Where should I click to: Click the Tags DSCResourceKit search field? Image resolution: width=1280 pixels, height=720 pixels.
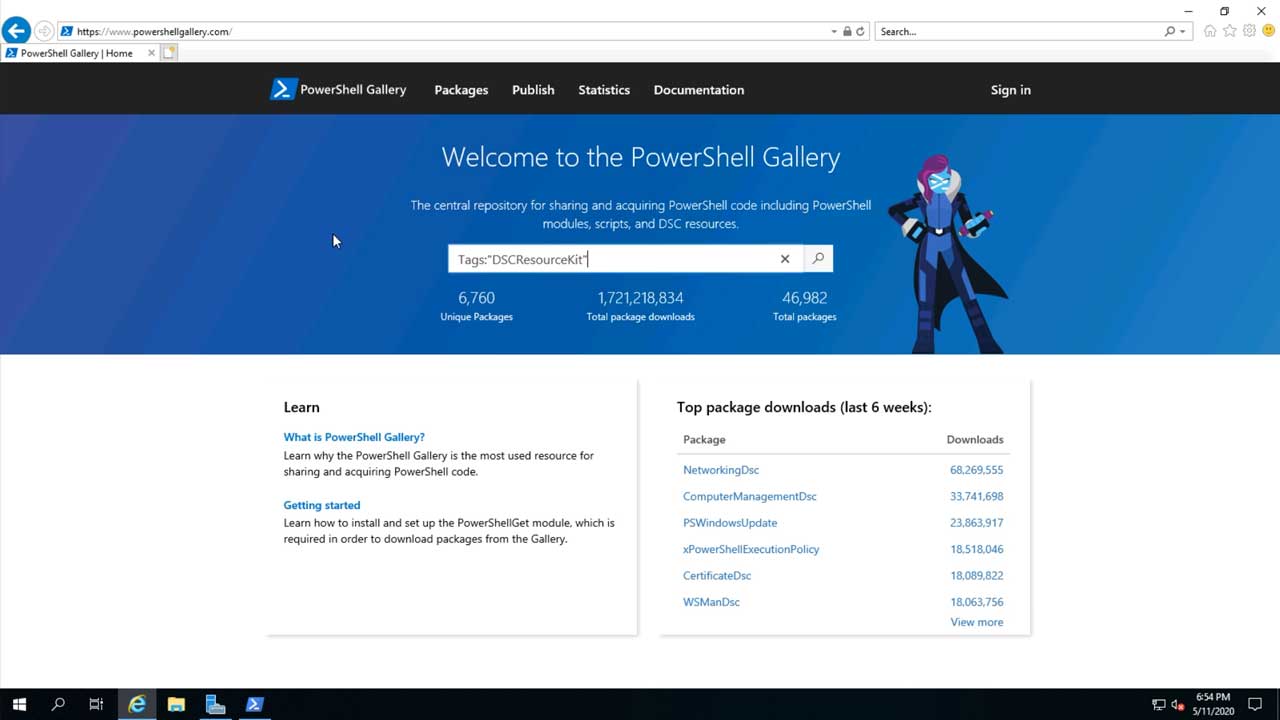click(x=610, y=259)
